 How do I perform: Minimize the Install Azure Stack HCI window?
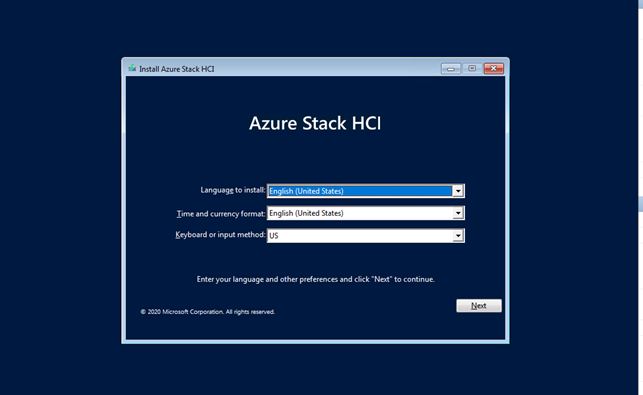click(451, 68)
